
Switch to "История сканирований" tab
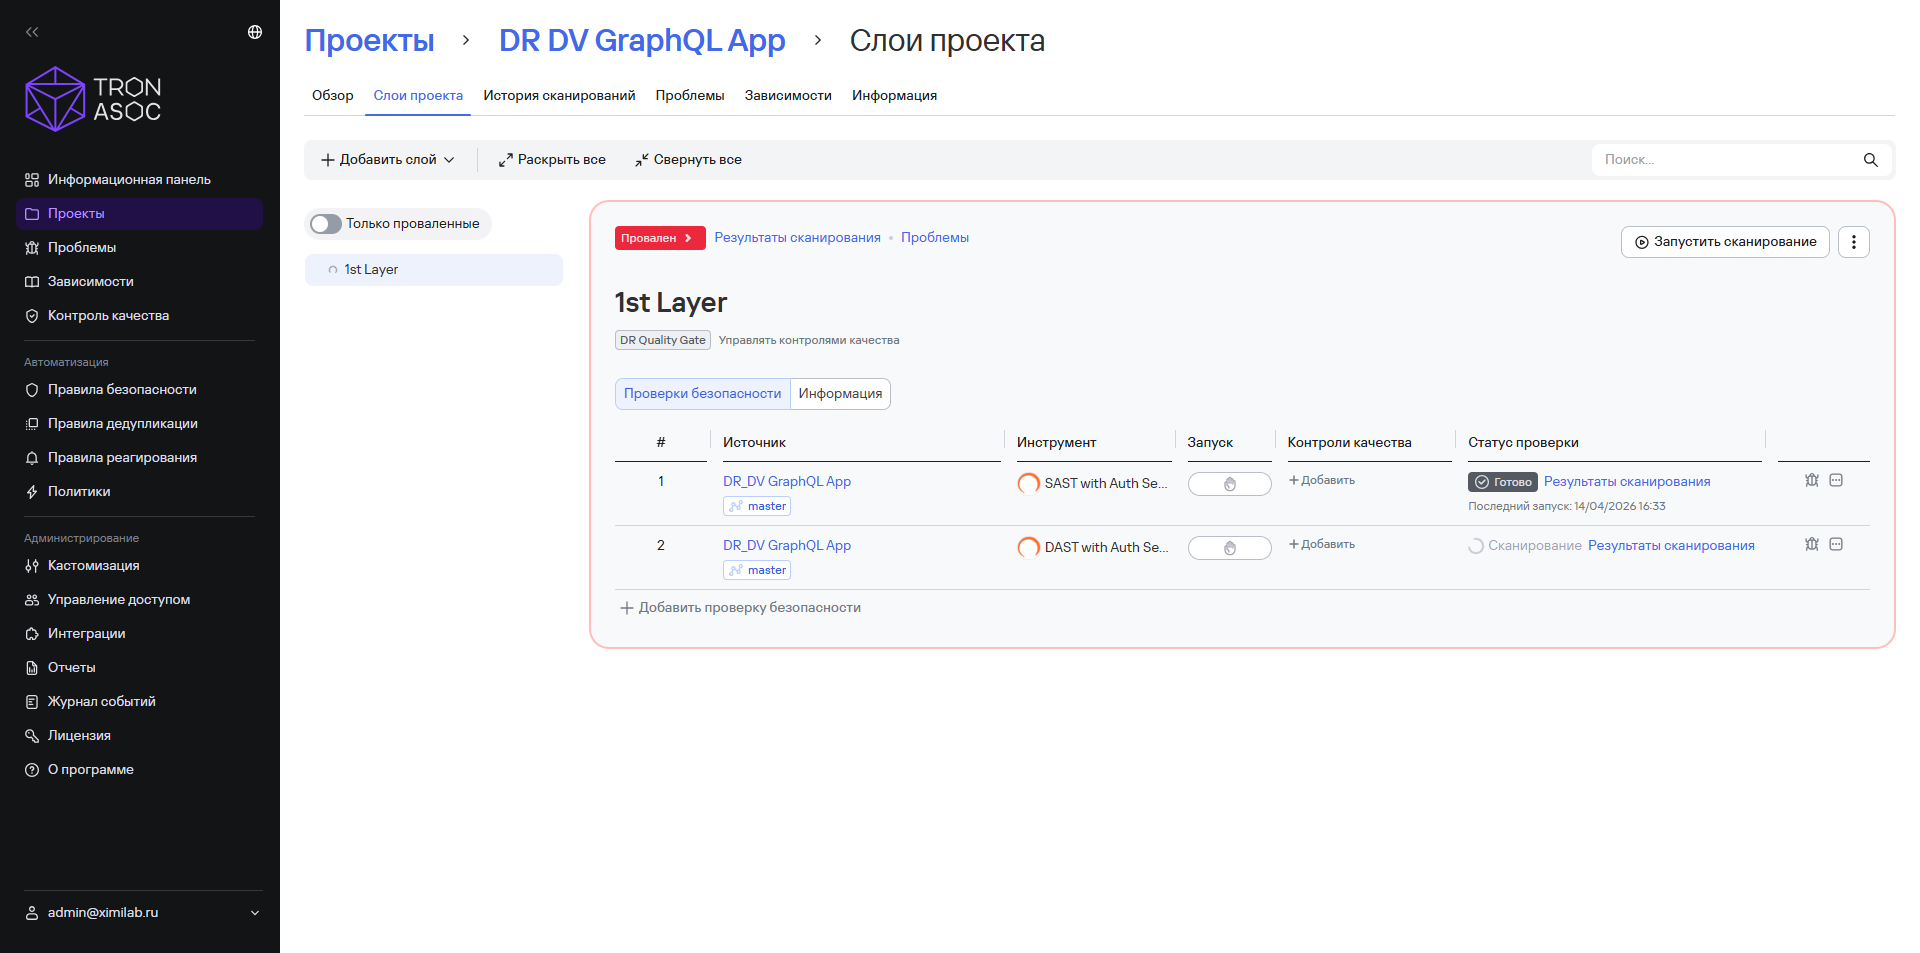point(559,96)
